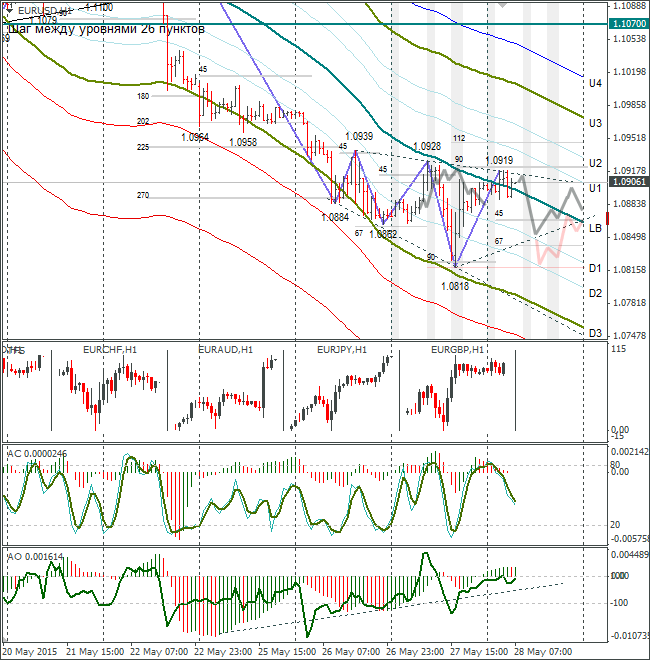Click the 21 May 15:00 time label
Viewport: 650px width, 660px height.
point(95,652)
